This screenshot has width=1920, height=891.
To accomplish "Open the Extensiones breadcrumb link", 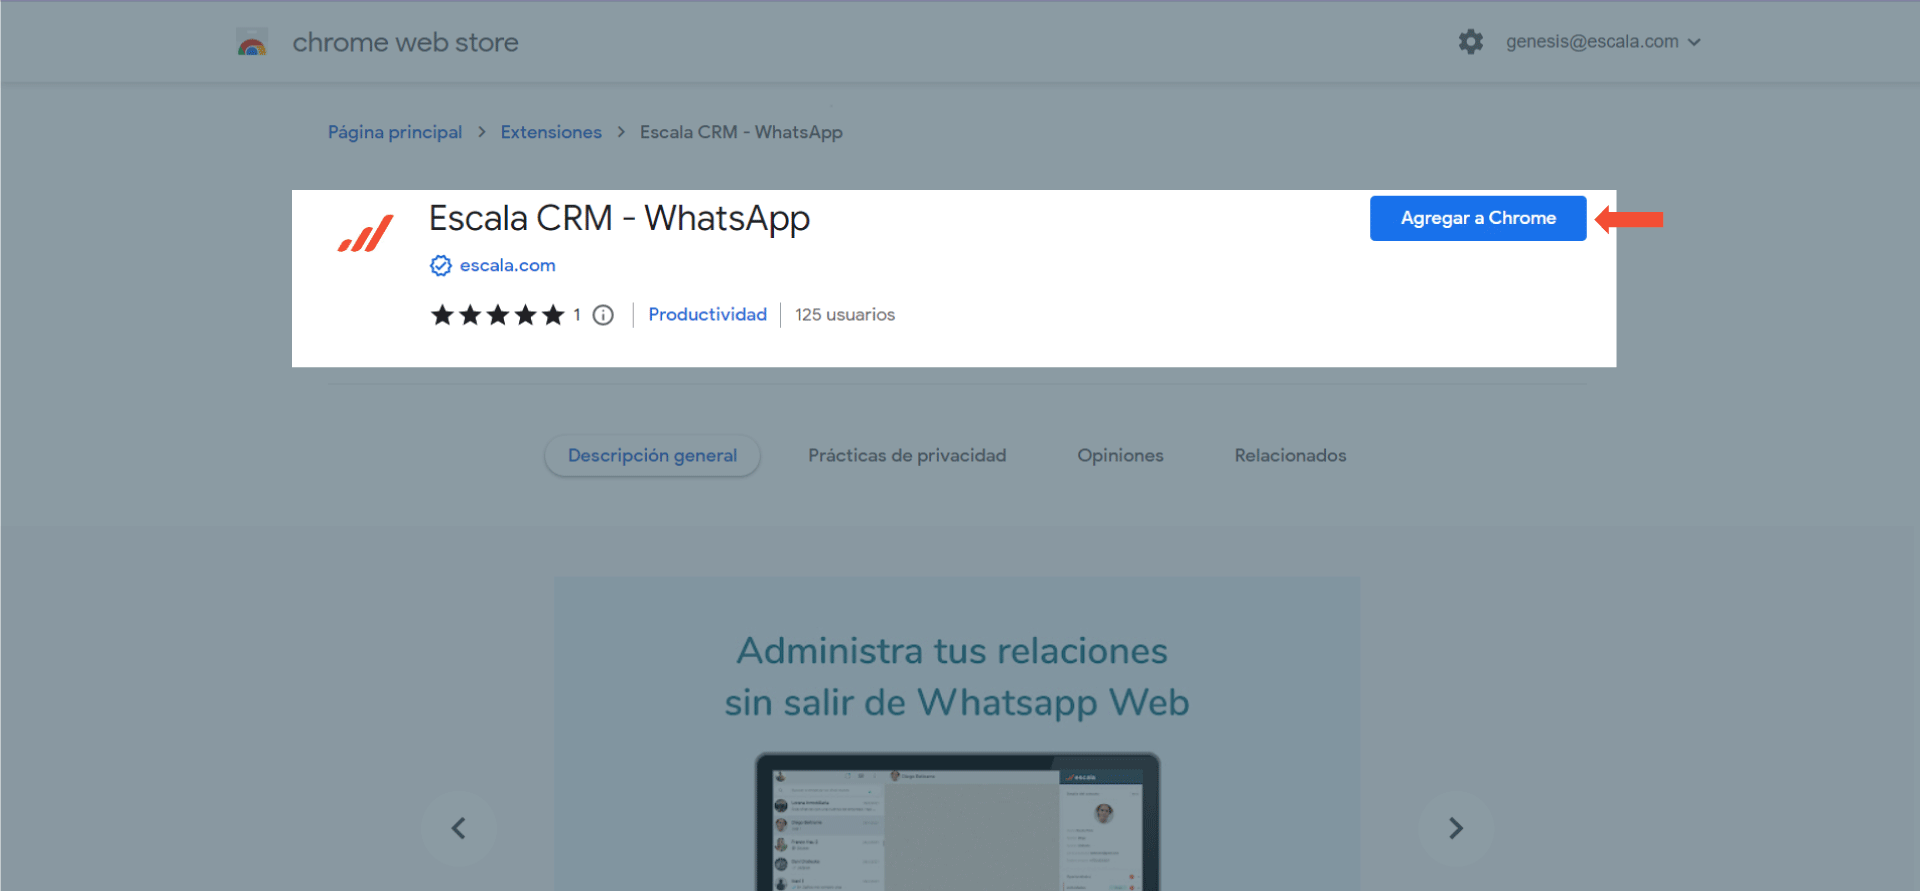I will [551, 132].
